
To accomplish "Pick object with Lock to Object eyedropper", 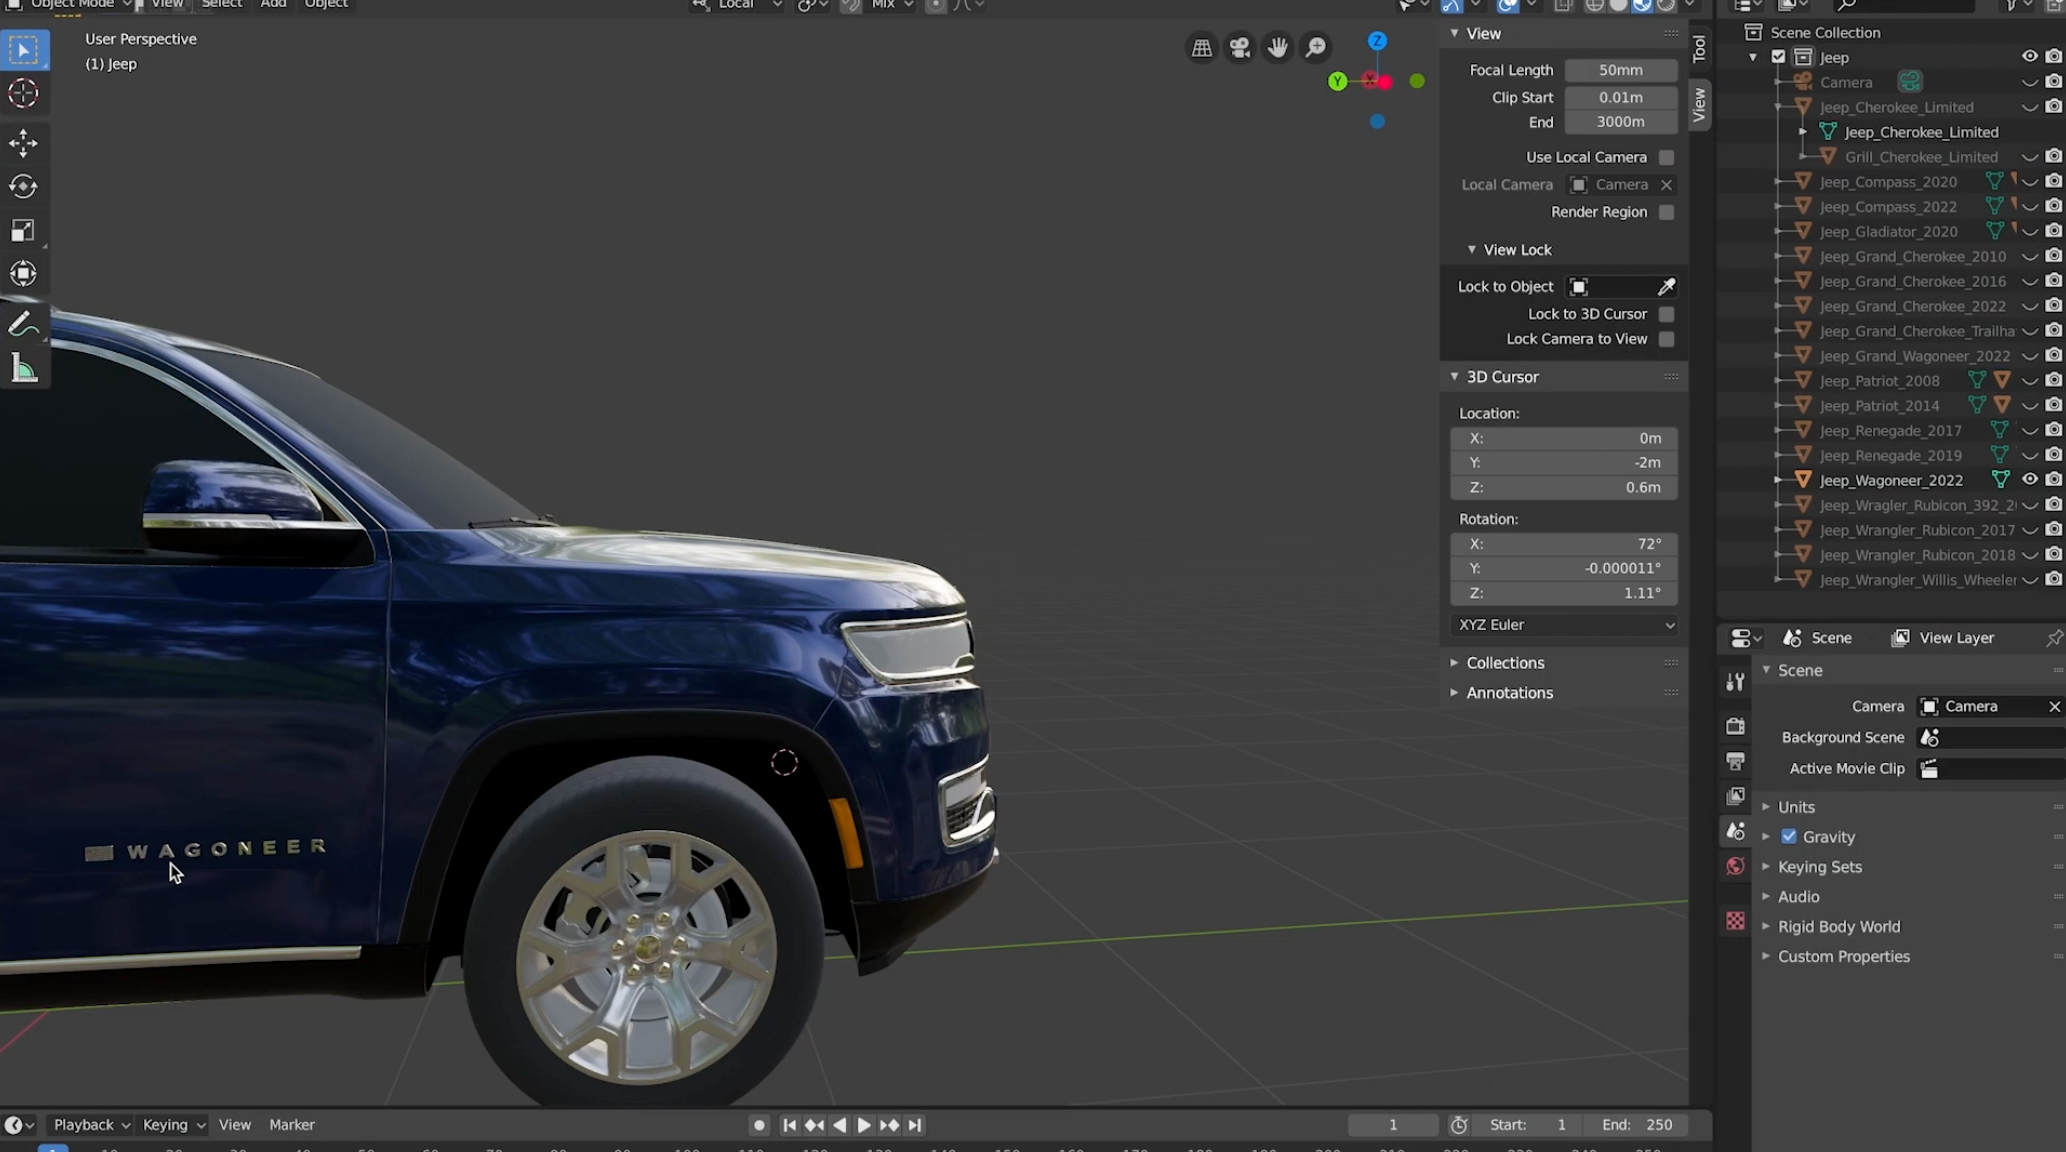I will tap(1666, 287).
